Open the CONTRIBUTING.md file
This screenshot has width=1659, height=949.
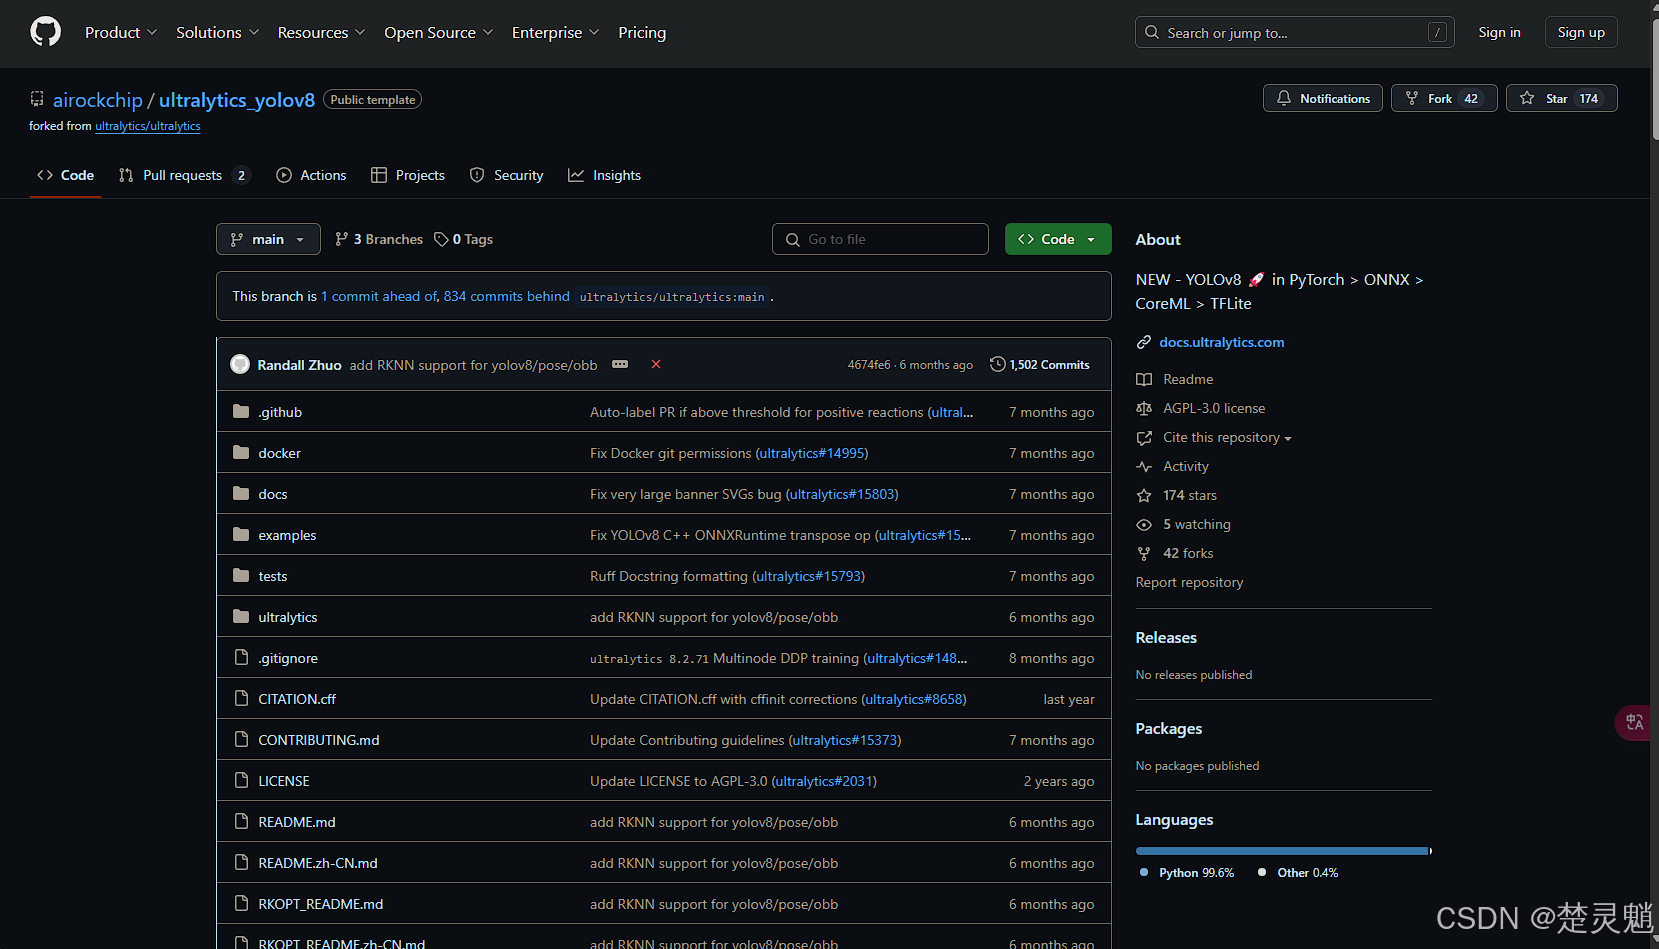[x=319, y=740]
